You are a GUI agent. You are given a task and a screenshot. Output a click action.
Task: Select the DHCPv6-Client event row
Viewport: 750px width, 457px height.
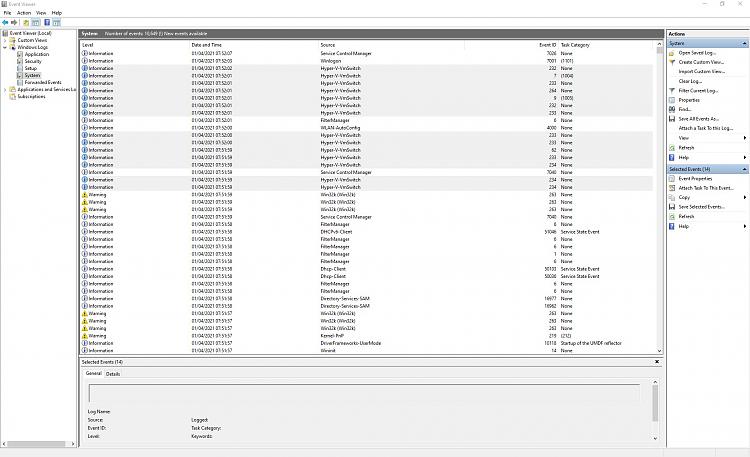(x=367, y=232)
